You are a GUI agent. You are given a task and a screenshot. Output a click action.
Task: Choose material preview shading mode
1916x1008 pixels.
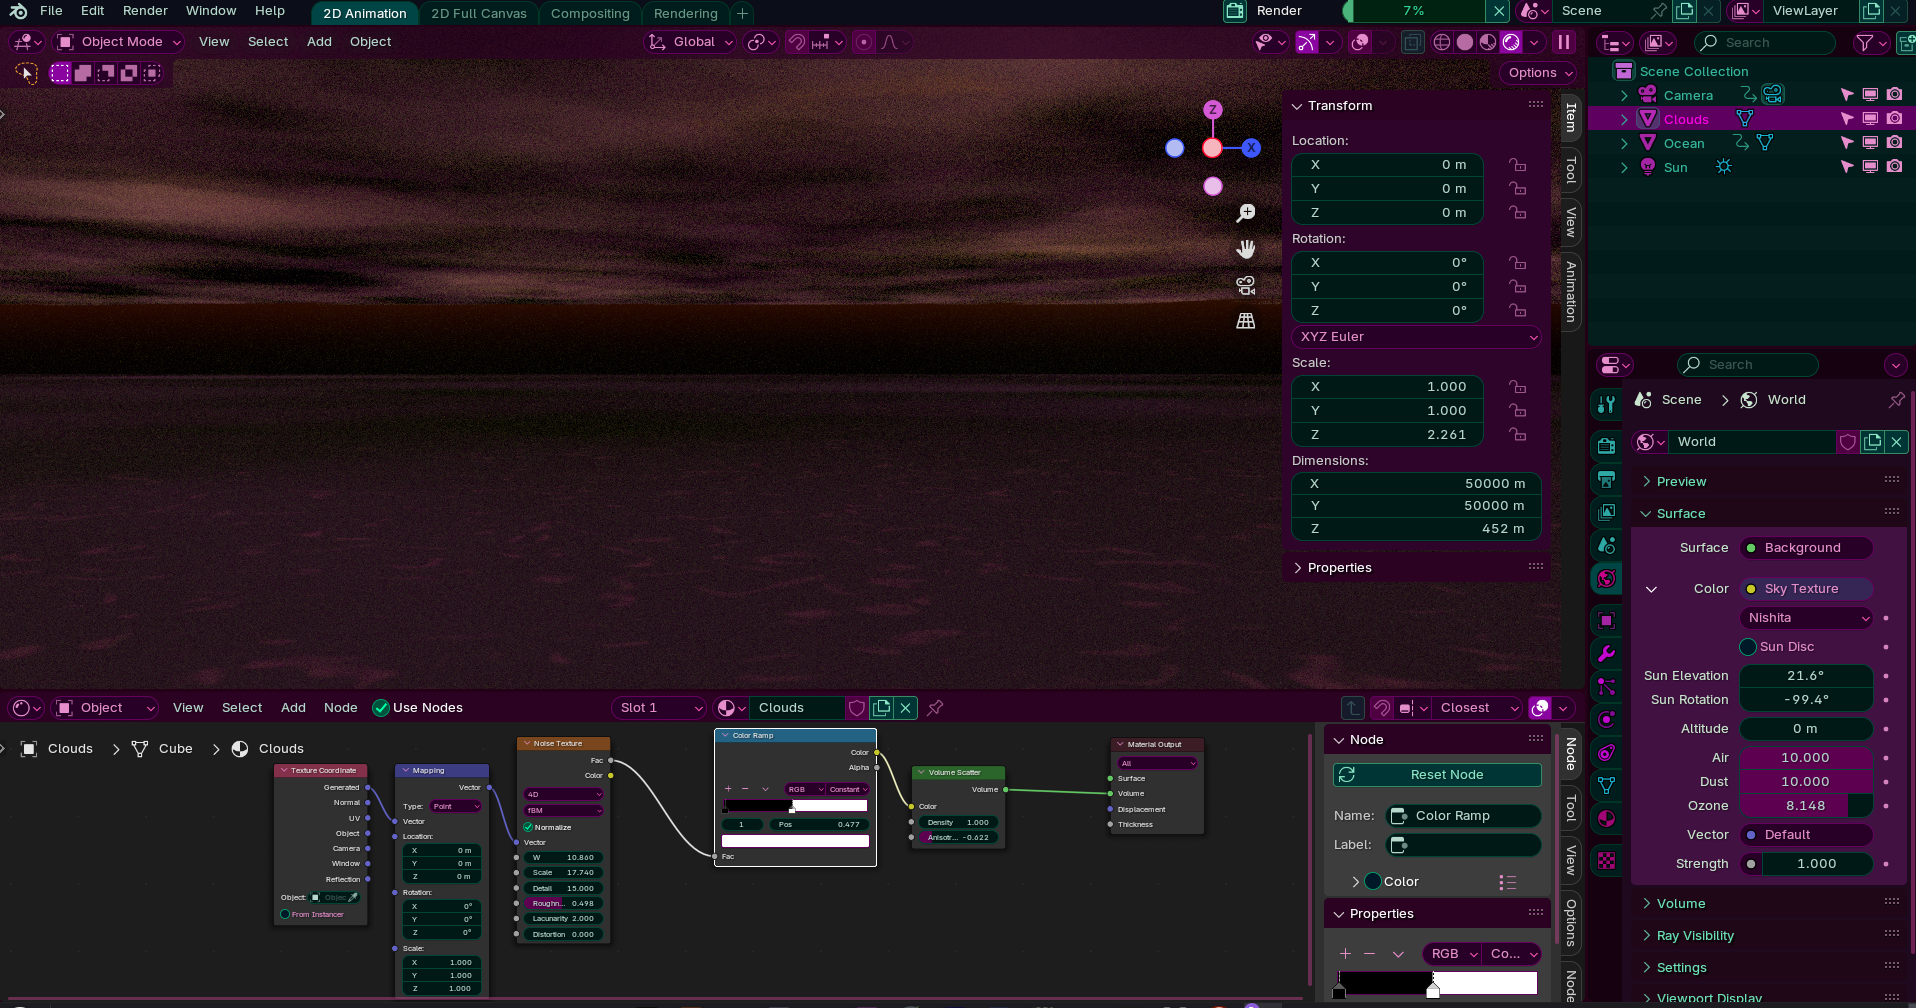[1488, 42]
